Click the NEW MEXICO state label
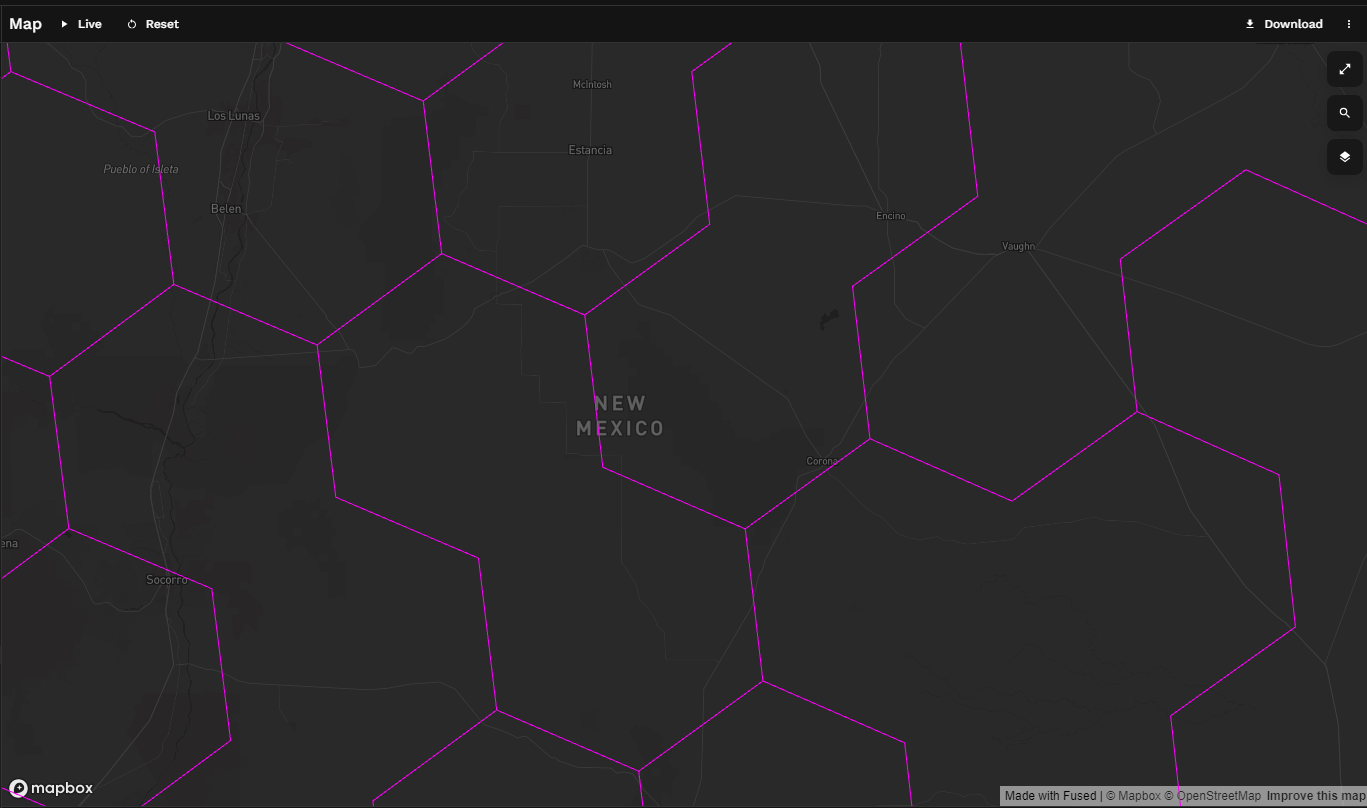The width and height of the screenshot is (1367, 808). coord(620,416)
